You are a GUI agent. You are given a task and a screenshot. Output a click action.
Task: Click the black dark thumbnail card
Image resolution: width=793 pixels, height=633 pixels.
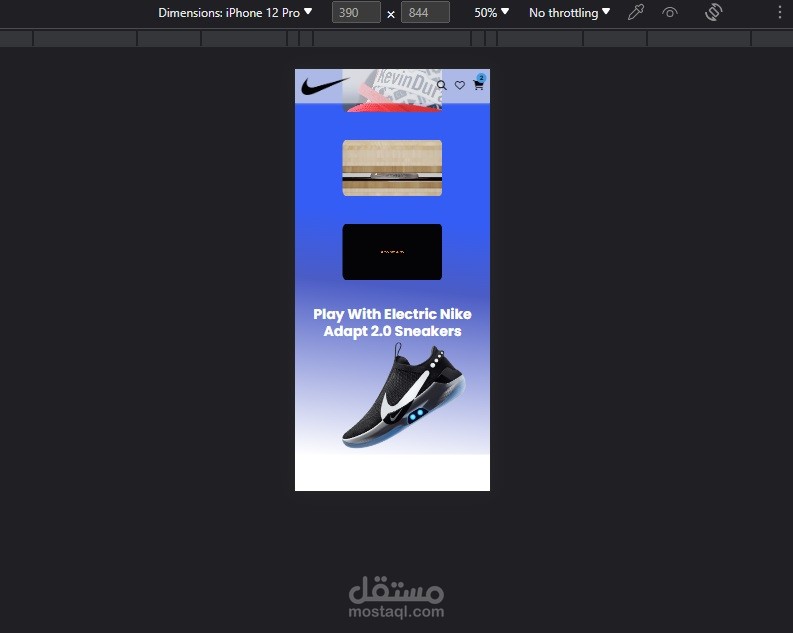click(392, 252)
